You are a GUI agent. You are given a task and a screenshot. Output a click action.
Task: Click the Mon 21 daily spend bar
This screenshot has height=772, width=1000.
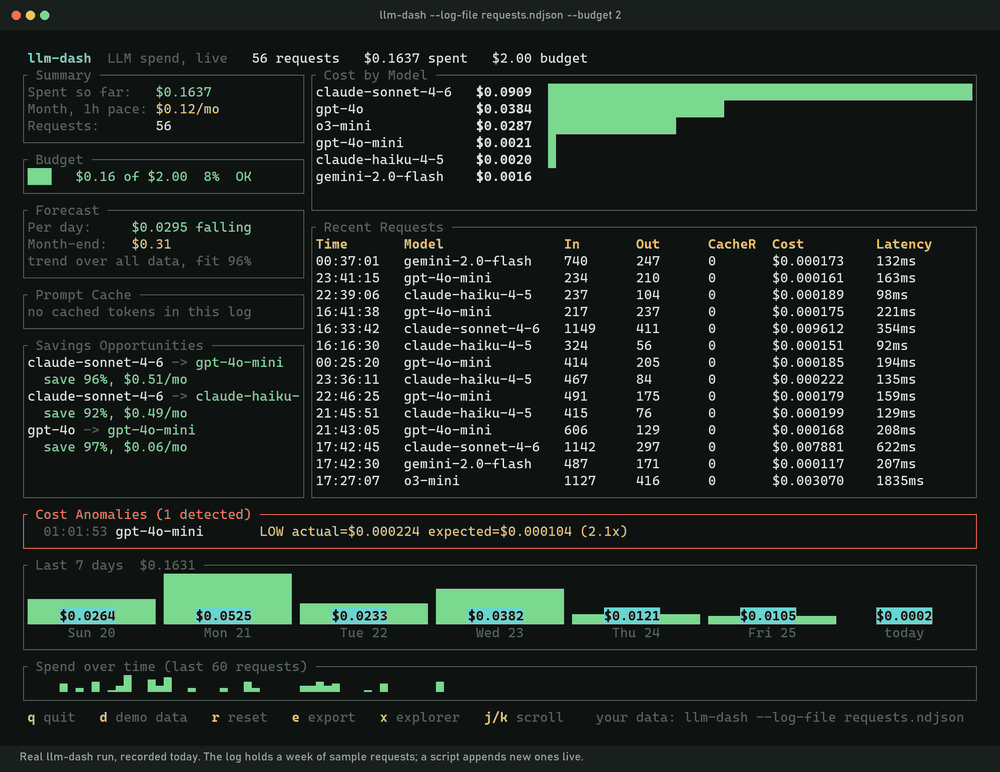coord(228,598)
